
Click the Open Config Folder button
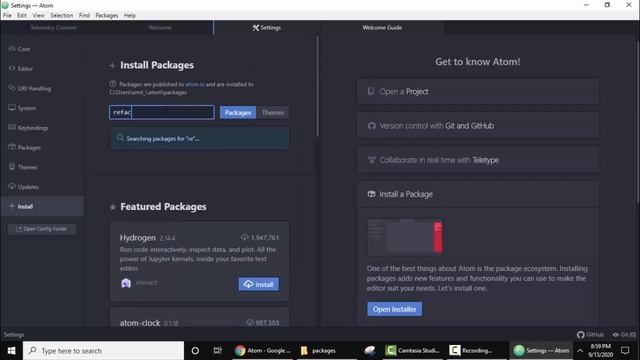42,229
